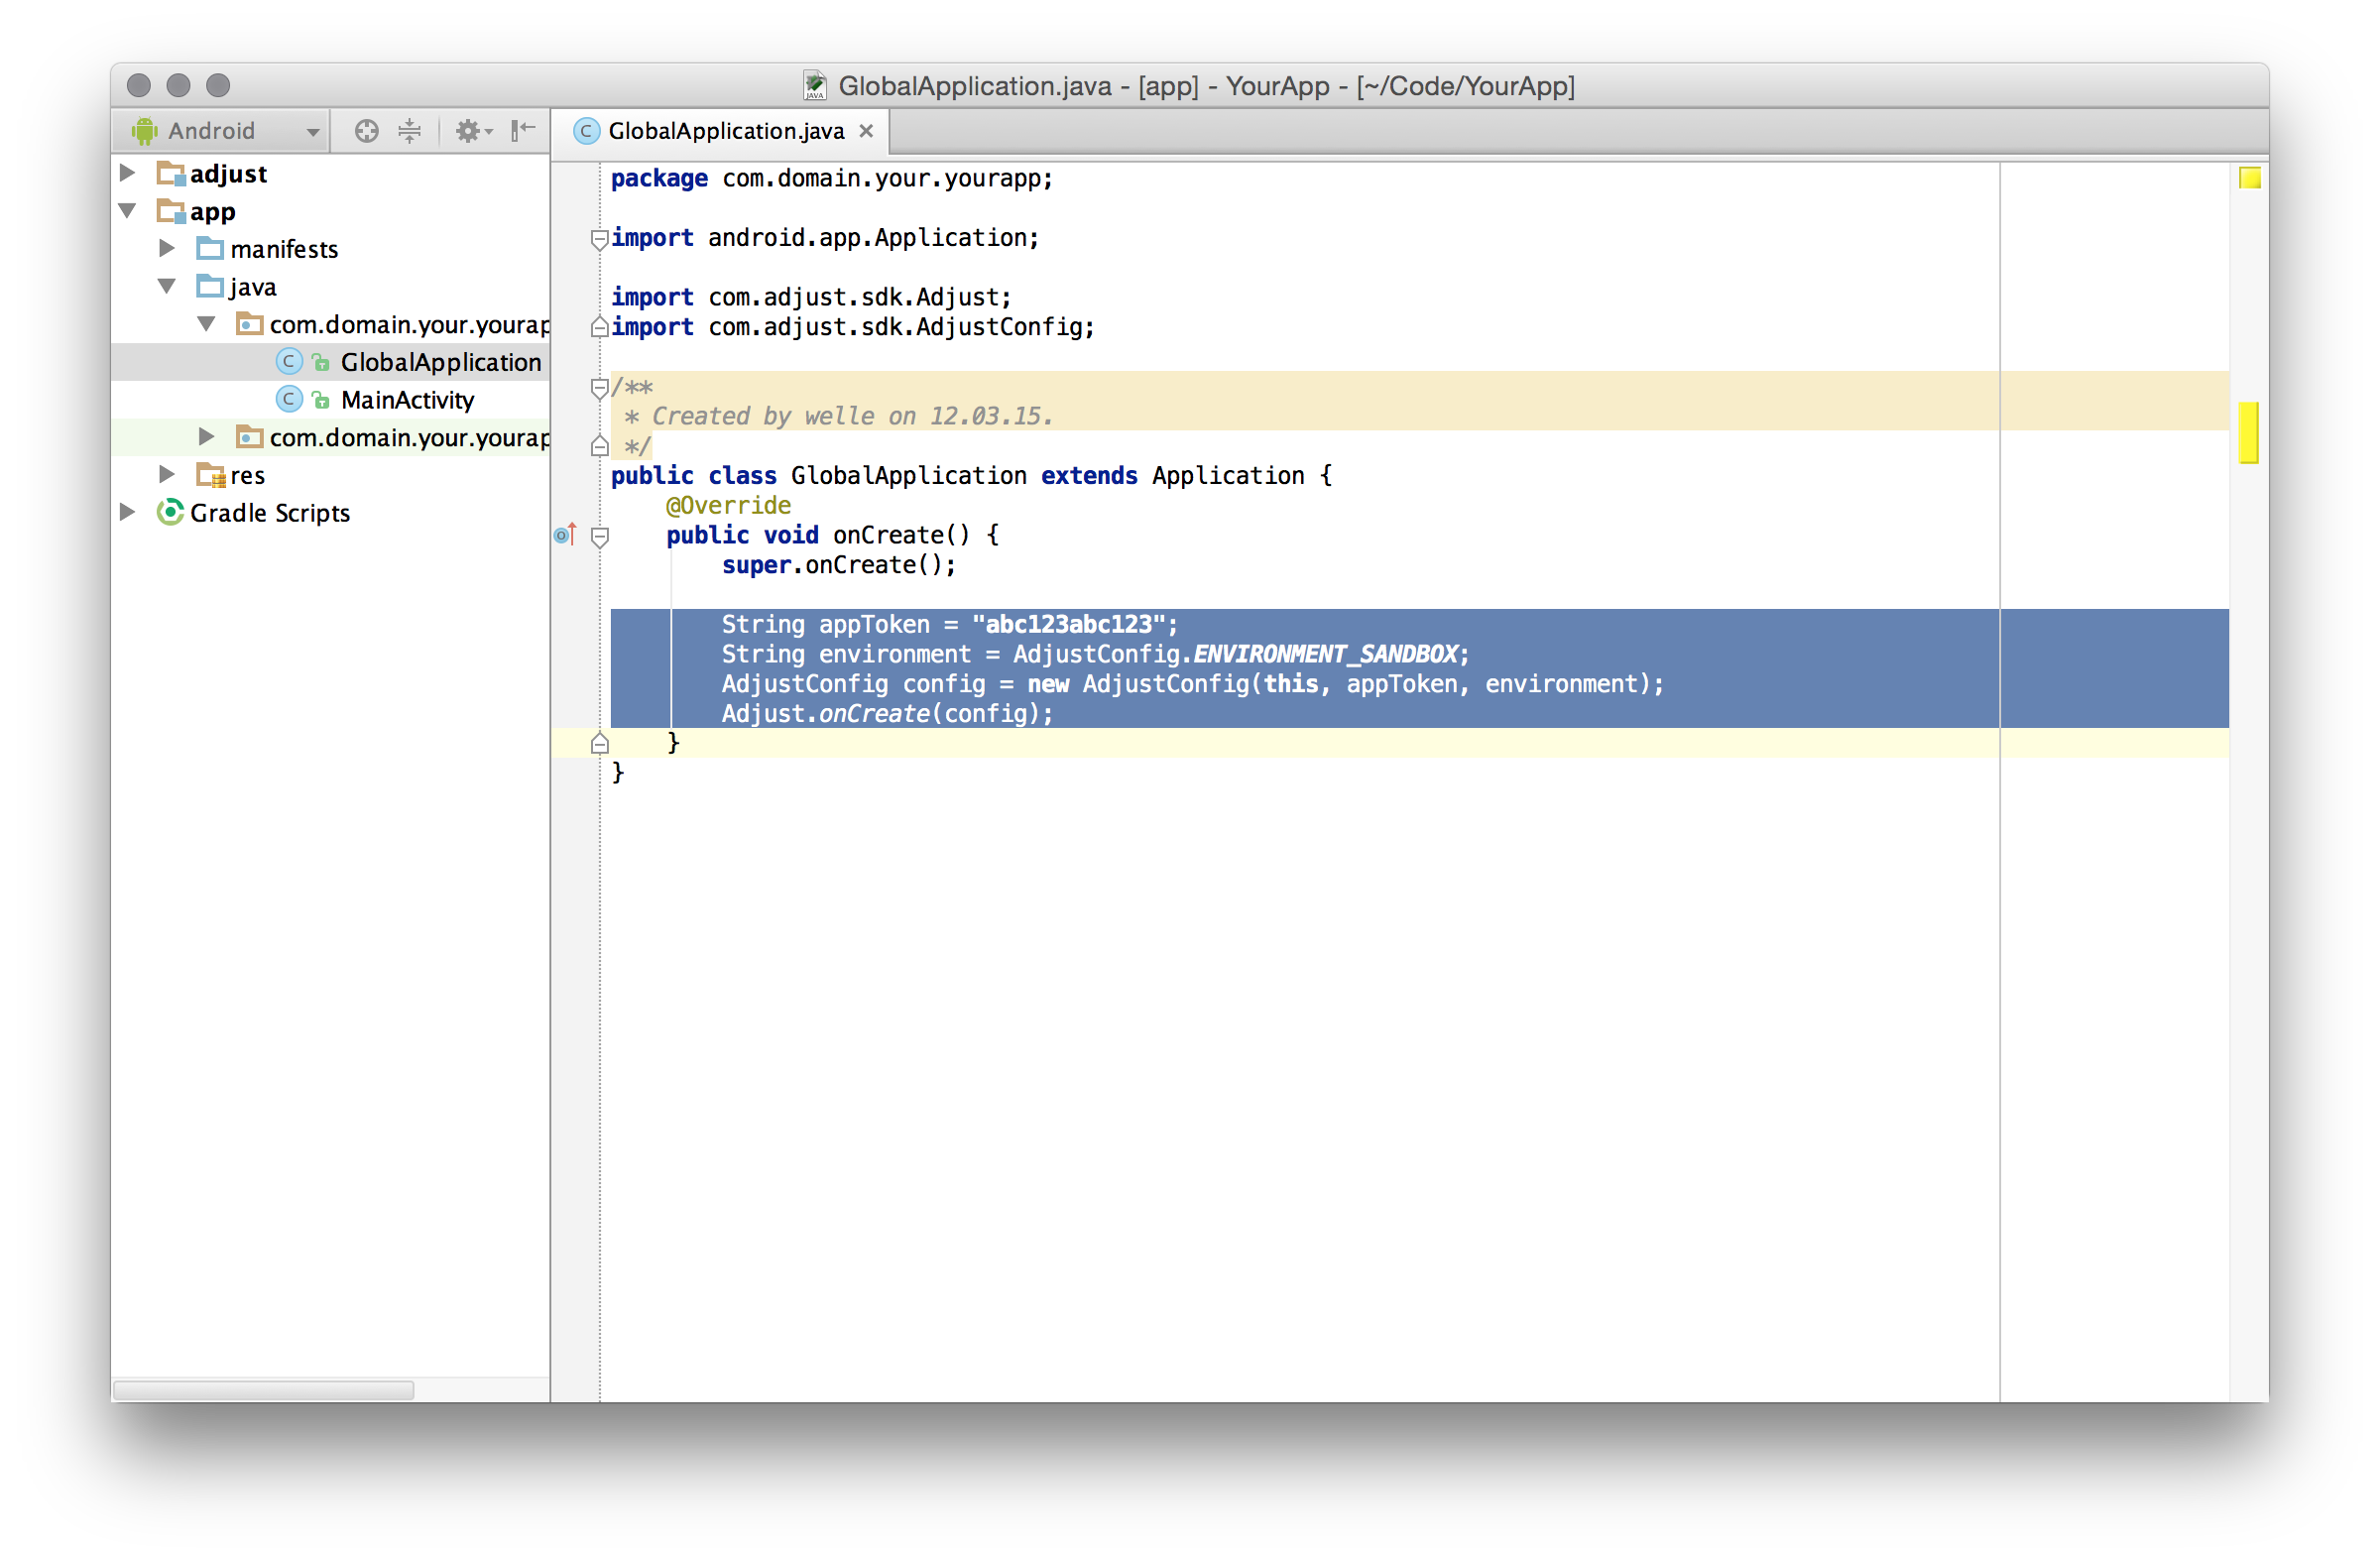Close the GlobalApplication.java tab
The image size is (2380, 1561).
(866, 131)
